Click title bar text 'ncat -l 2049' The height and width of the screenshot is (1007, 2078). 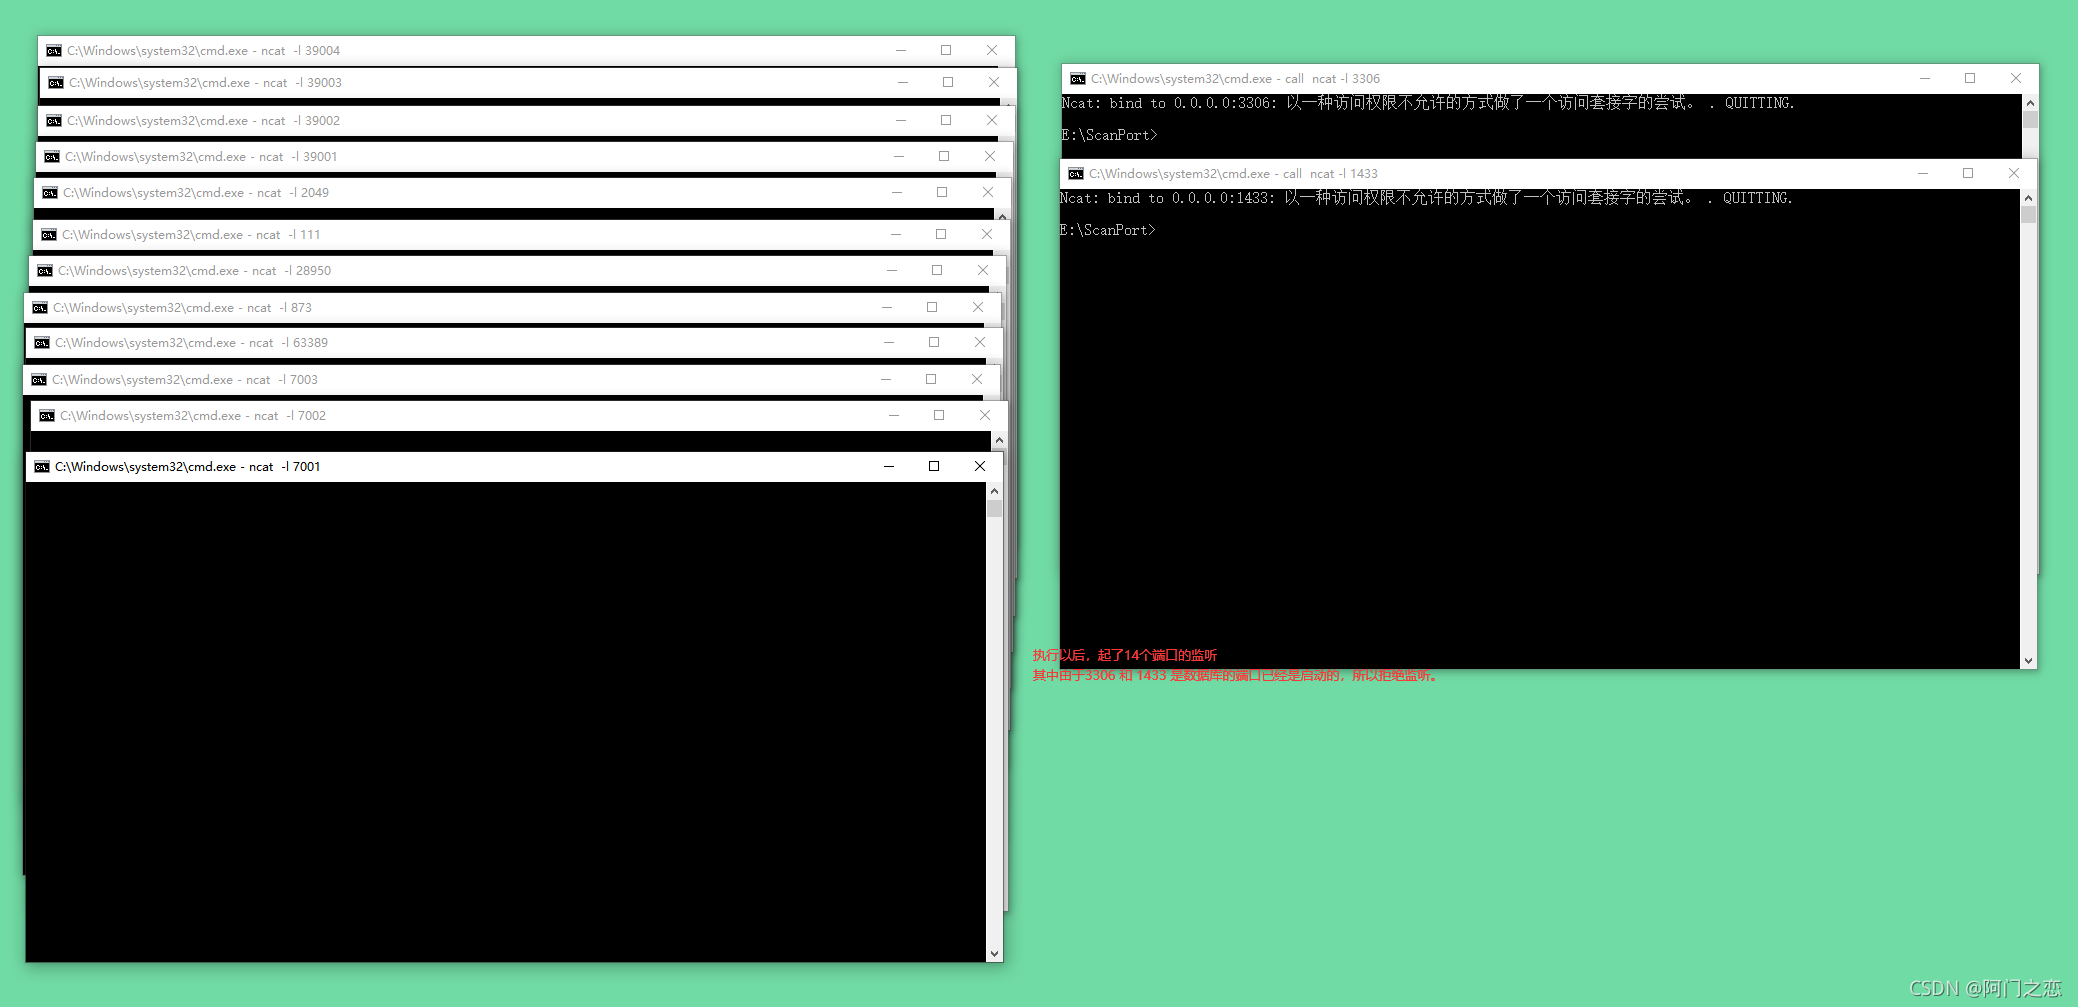(293, 193)
